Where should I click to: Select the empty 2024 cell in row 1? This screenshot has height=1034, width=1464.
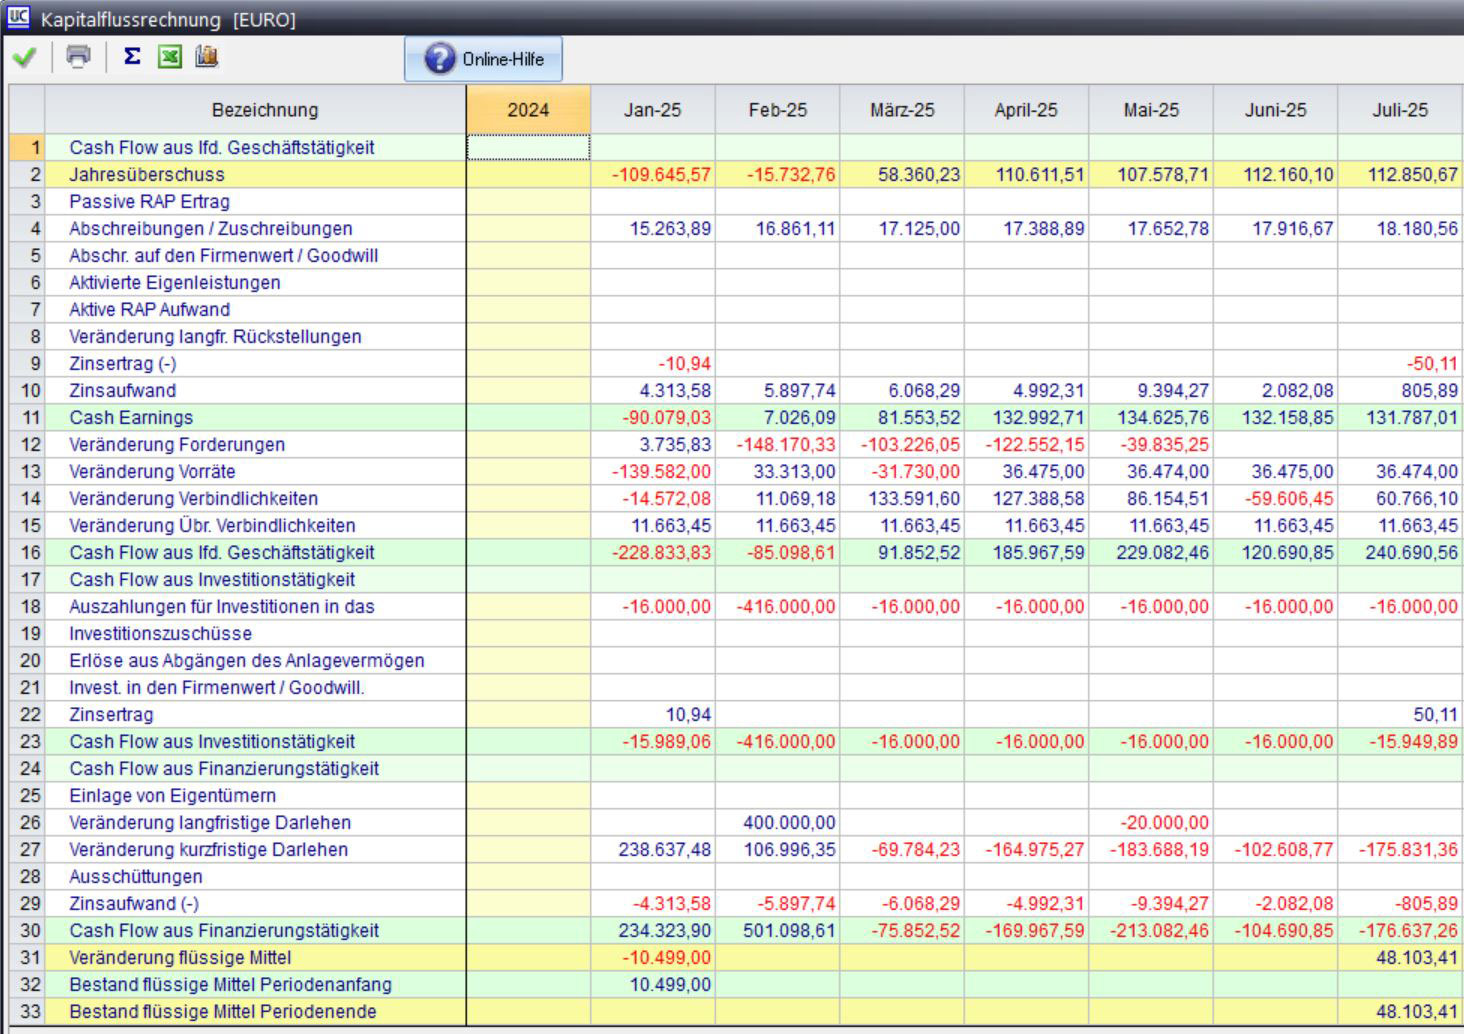tap(528, 147)
